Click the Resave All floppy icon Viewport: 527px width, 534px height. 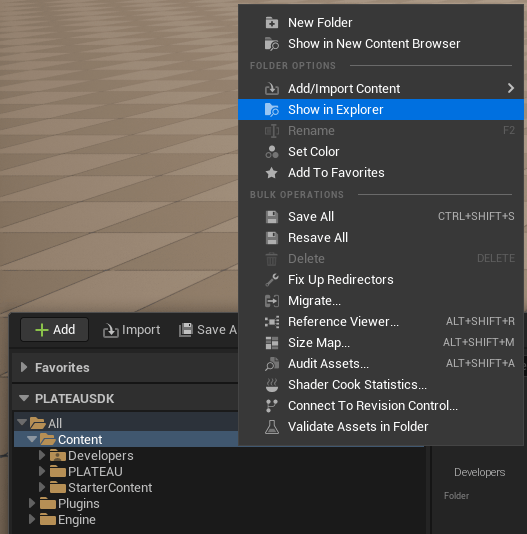point(272,238)
